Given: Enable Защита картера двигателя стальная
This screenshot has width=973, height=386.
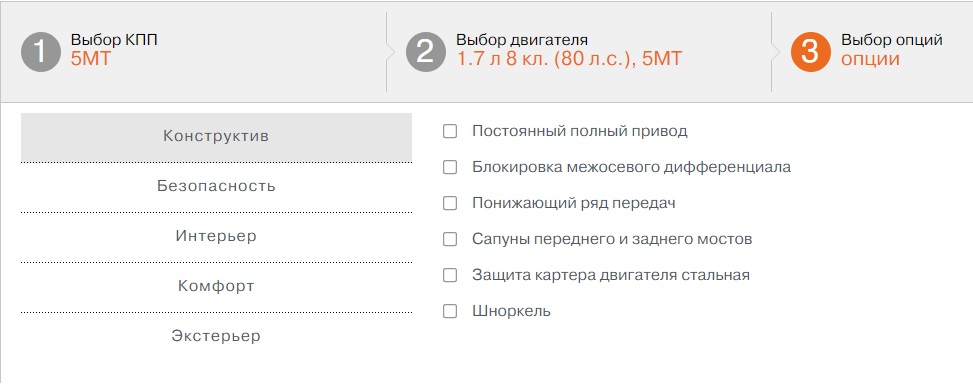Looking at the screenshot, I should click(x=450, y=276).
